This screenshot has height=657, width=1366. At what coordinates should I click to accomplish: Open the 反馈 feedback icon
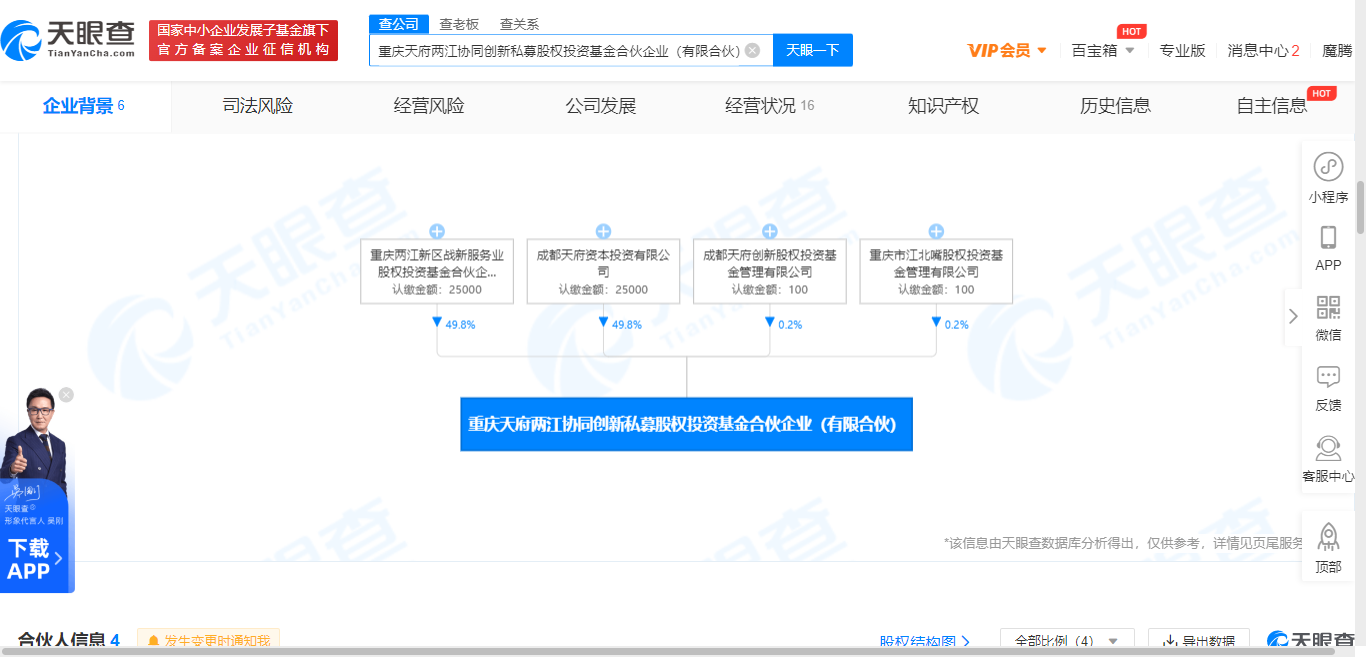[x=1328, y=378]
